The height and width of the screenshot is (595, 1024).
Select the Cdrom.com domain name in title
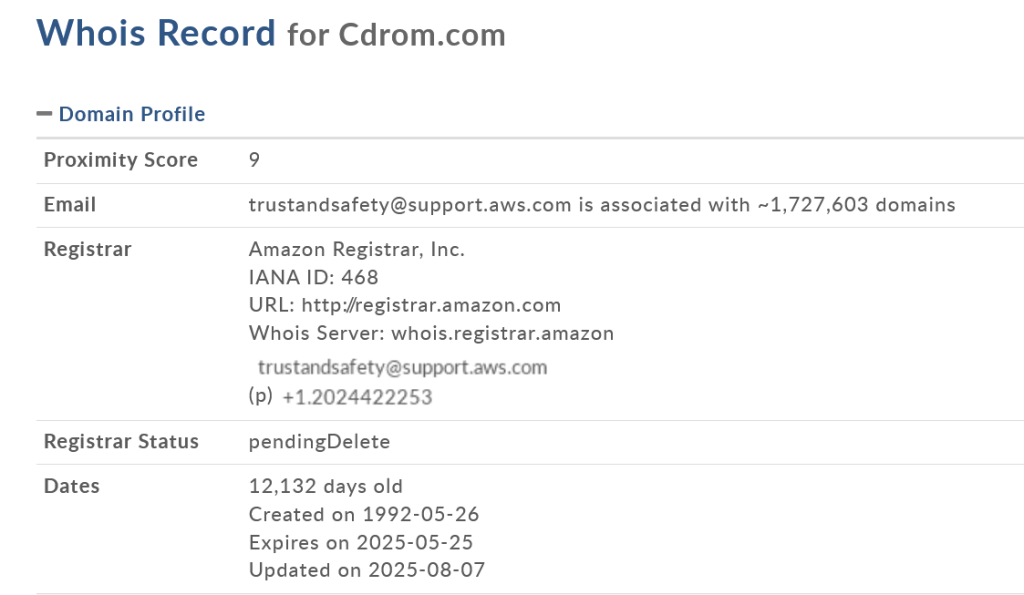tap(422, 35)
